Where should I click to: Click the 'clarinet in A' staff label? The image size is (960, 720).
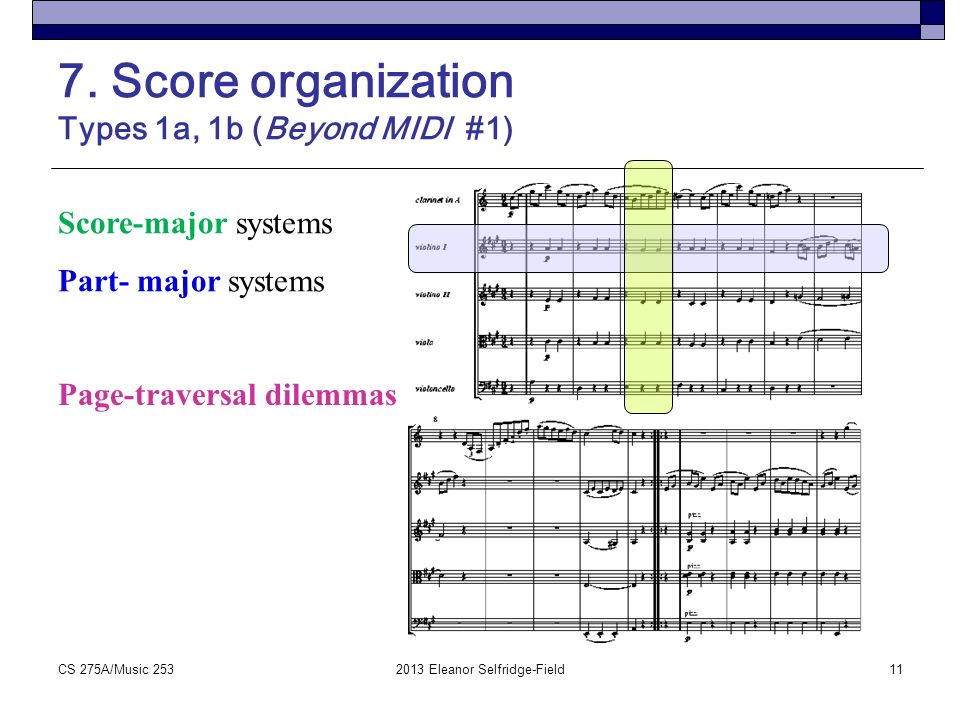[437, 200]
